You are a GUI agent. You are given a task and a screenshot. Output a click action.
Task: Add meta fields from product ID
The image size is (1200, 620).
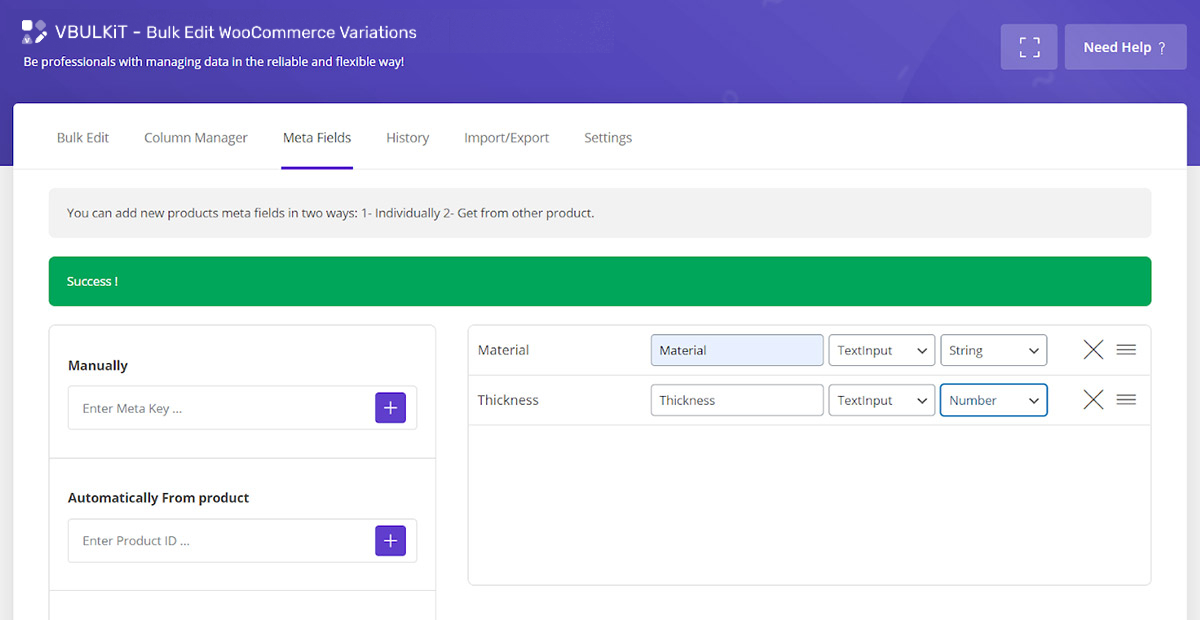[390, 540]
